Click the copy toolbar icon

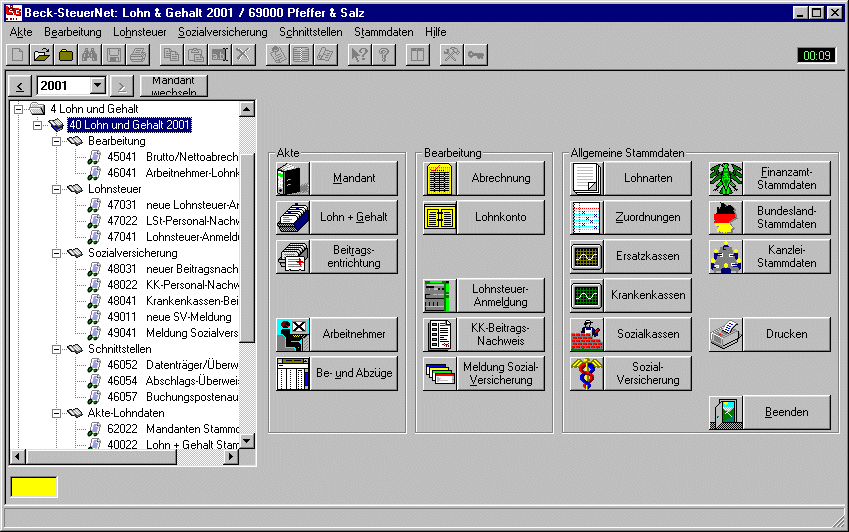click(x=172, y=55)
